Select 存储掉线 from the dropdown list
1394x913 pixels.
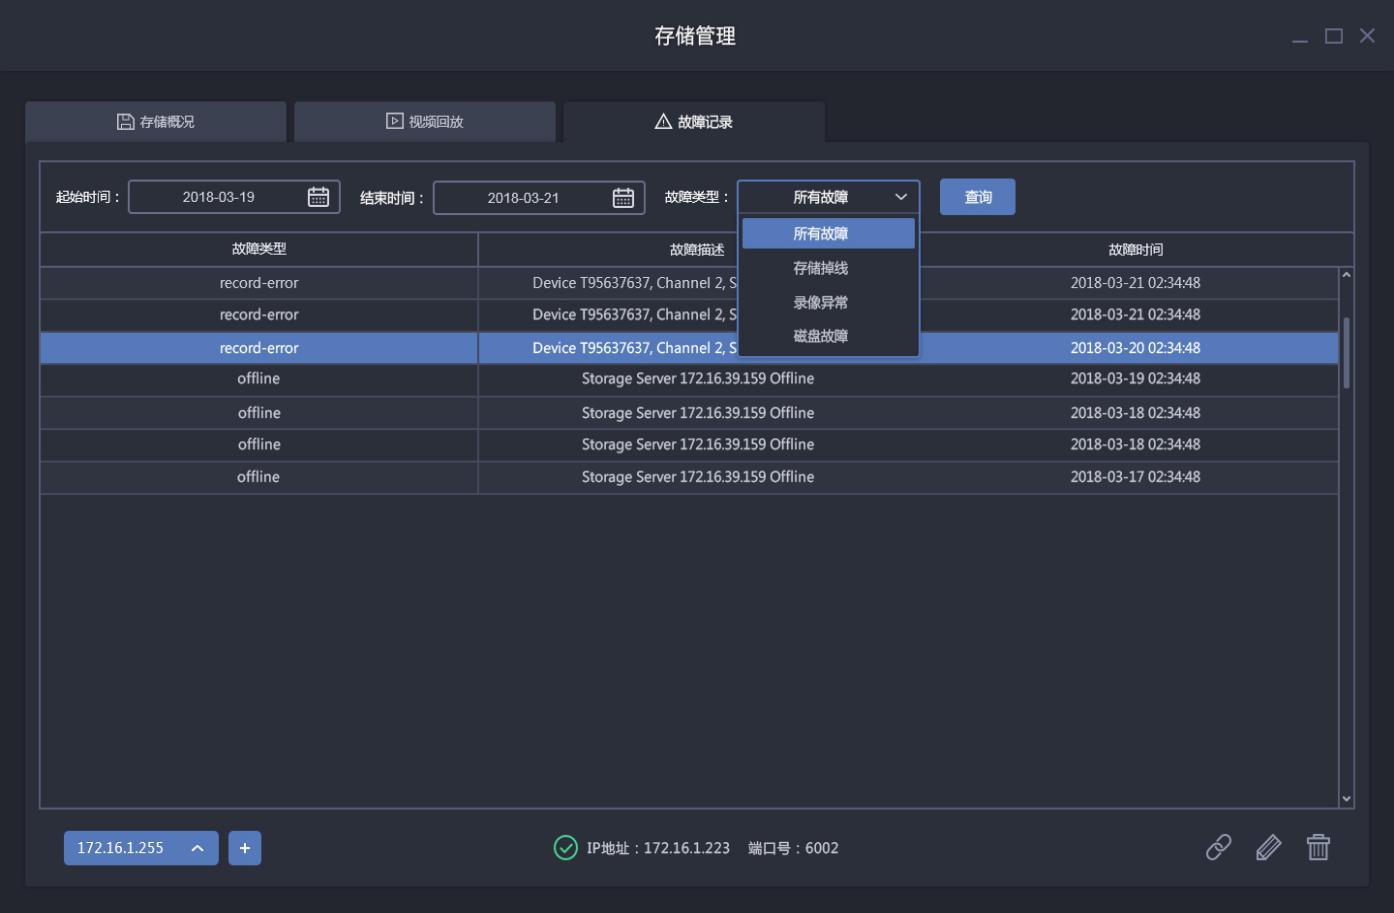pos(820,268)
